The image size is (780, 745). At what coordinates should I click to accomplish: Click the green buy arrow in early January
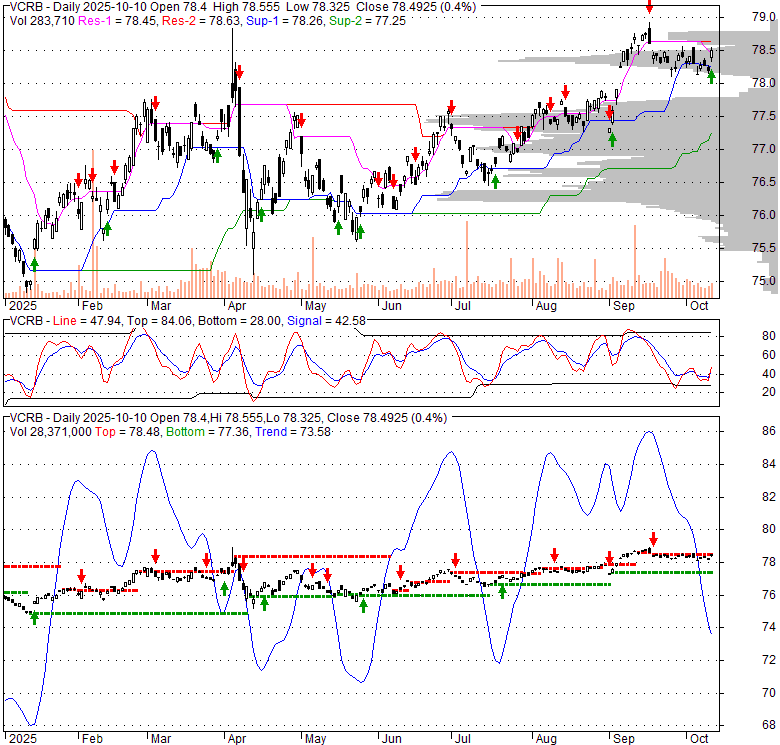coord(35,263)
